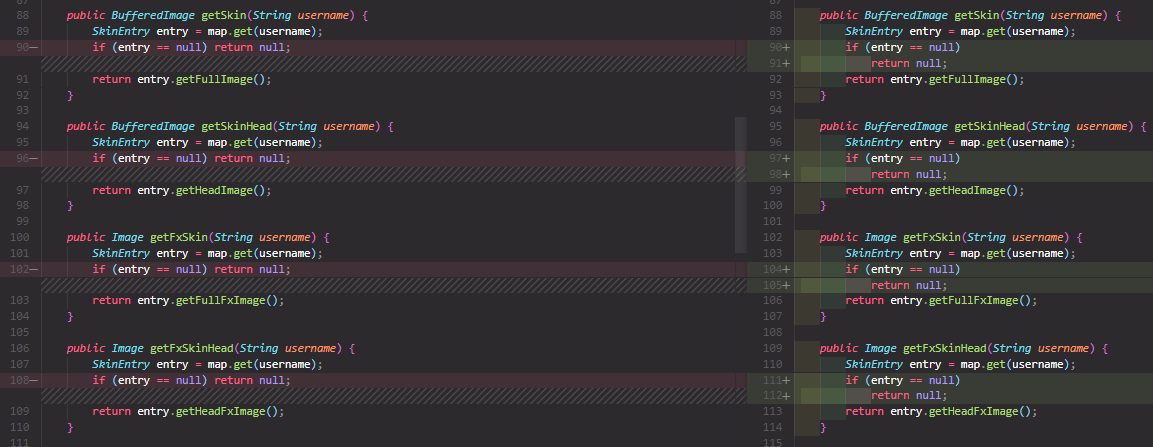Click "BufferedImage" return type on left line 94

point(153,126)
